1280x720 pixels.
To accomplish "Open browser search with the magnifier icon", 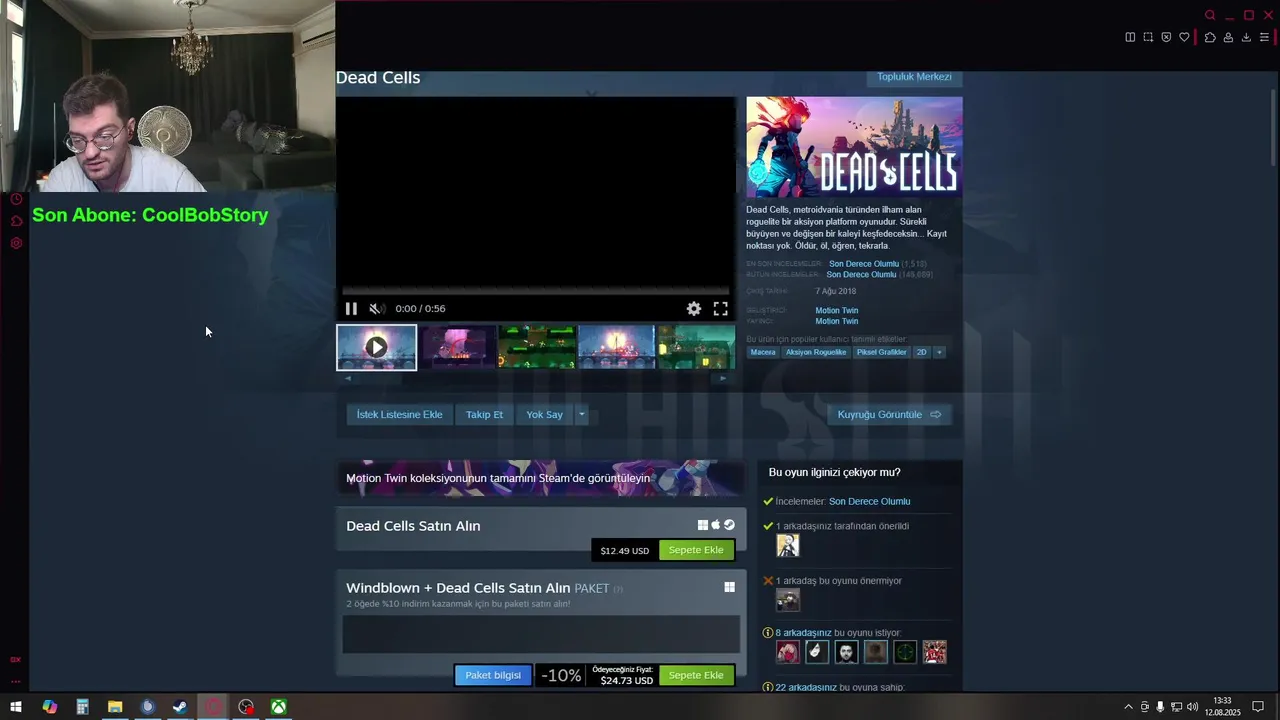I will point(1210,15).
